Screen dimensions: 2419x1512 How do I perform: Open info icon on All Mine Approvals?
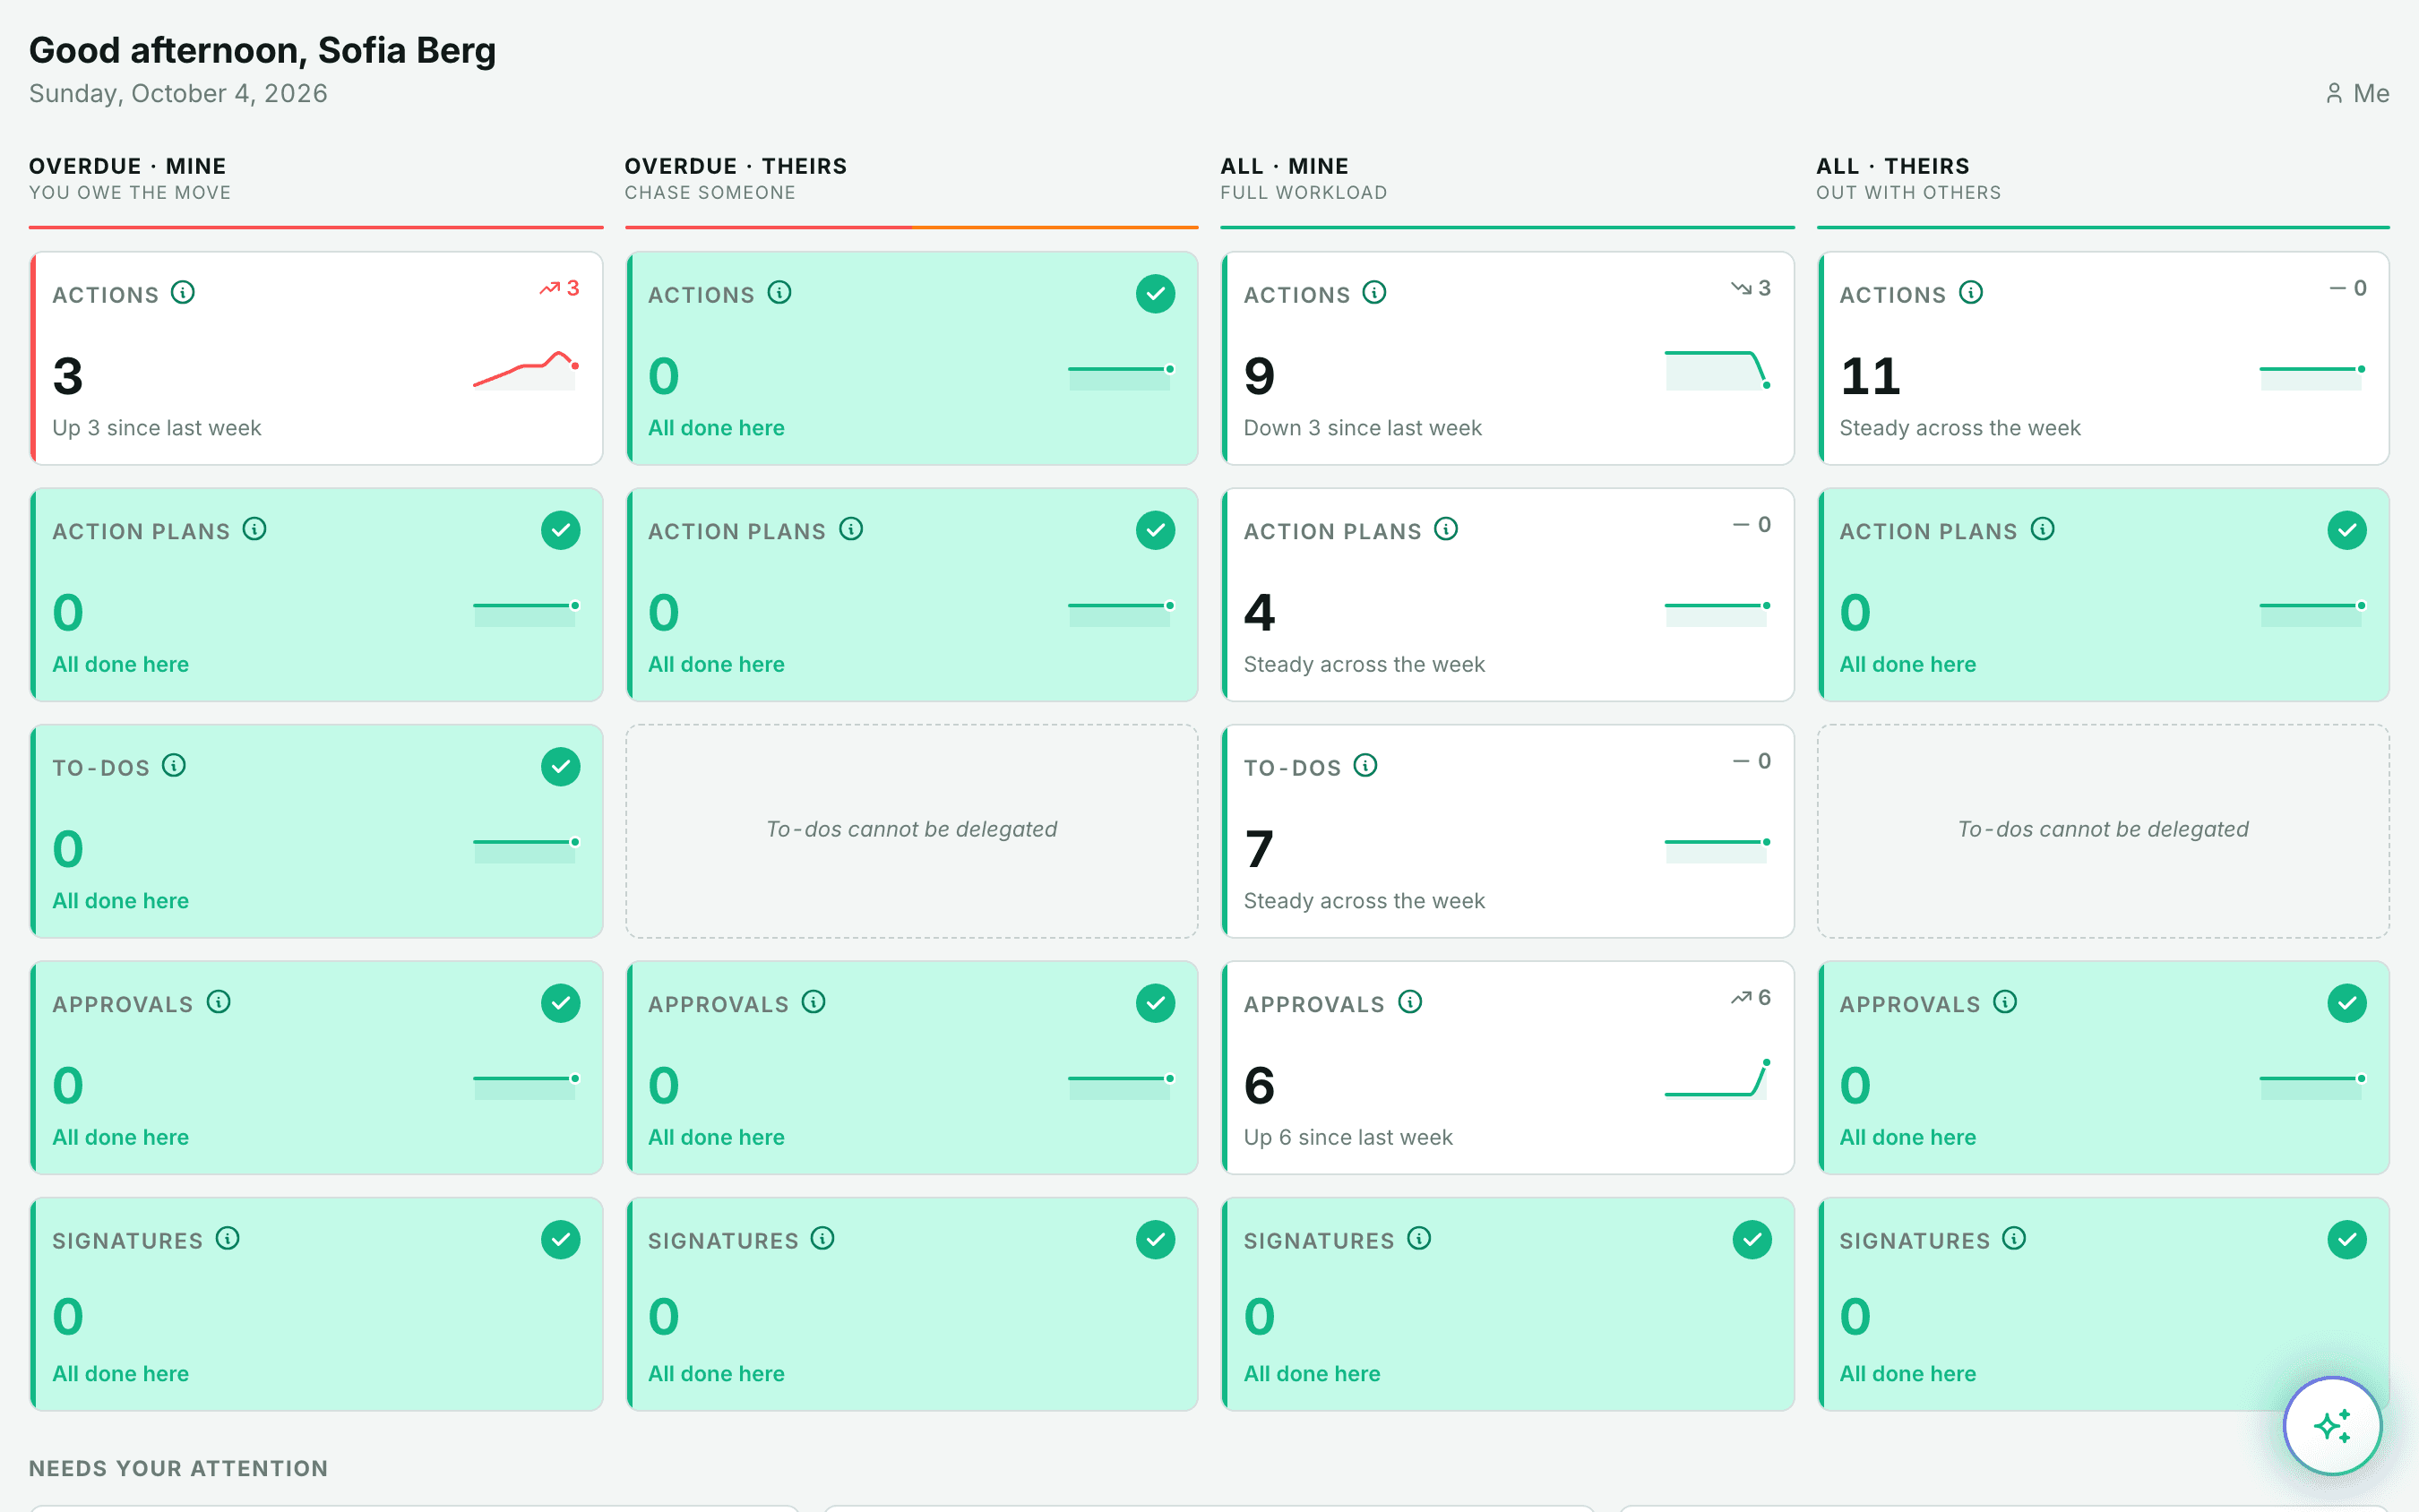pyautogui.click(x=1410, y=1002)
